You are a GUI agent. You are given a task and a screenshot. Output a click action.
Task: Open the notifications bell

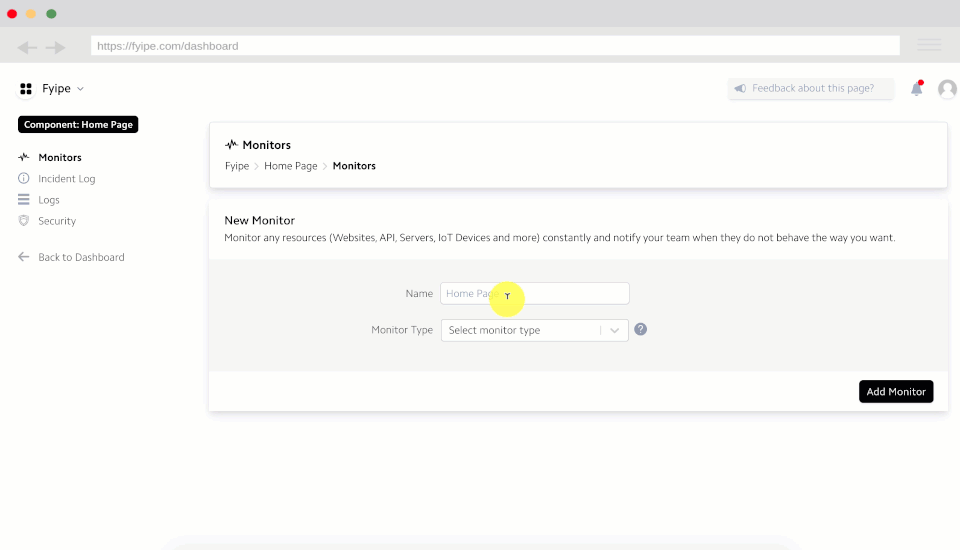[917, 88]
